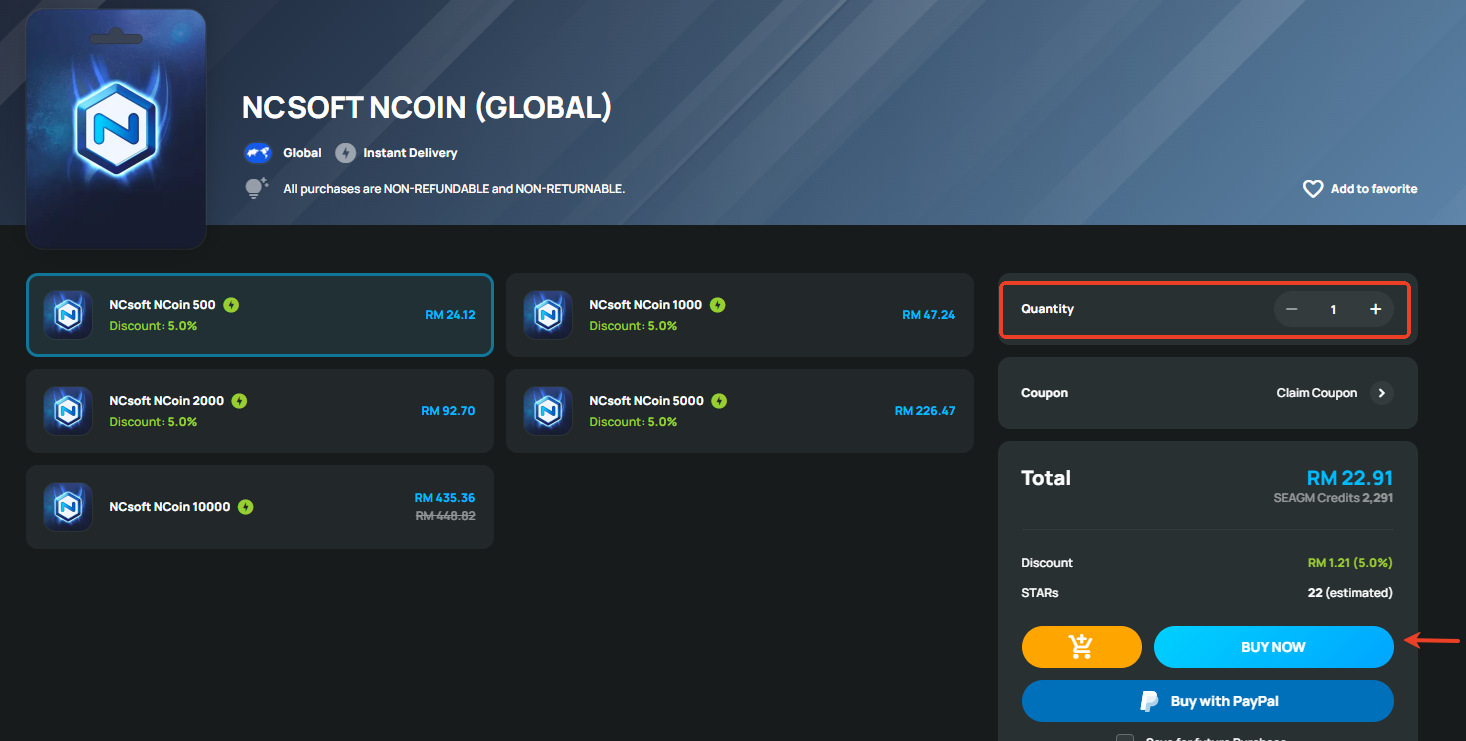
Task: Click the green lightning badge beside NCoin 1000
Action: 718,305
